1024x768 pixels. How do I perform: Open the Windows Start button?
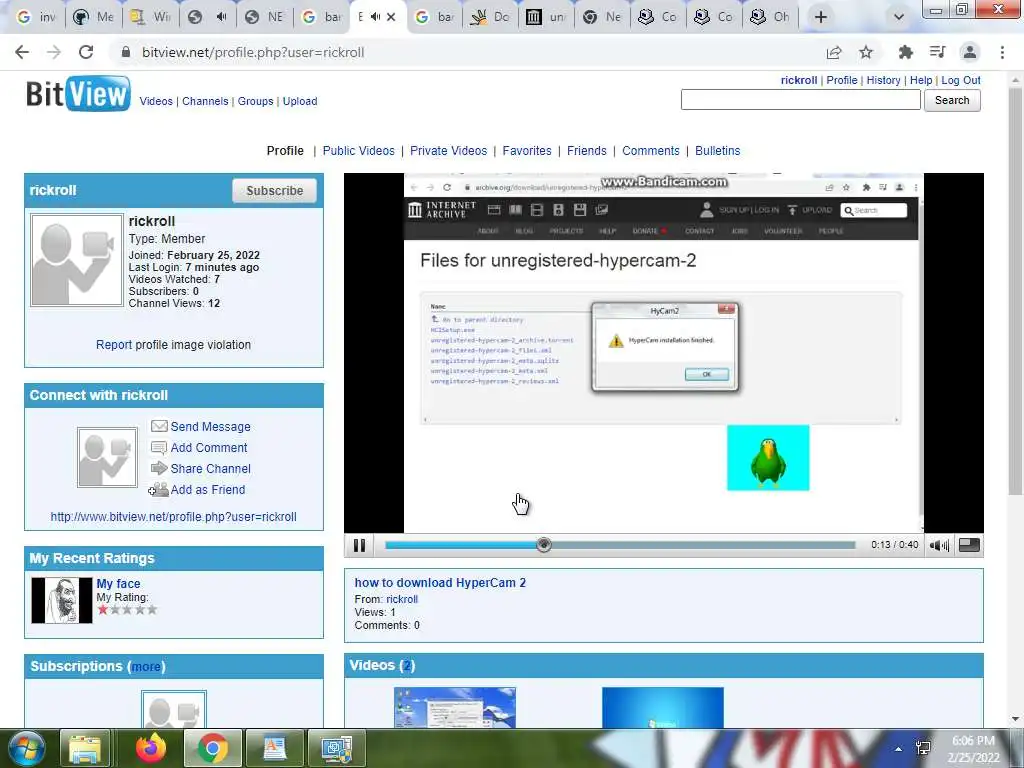[25, 748]
